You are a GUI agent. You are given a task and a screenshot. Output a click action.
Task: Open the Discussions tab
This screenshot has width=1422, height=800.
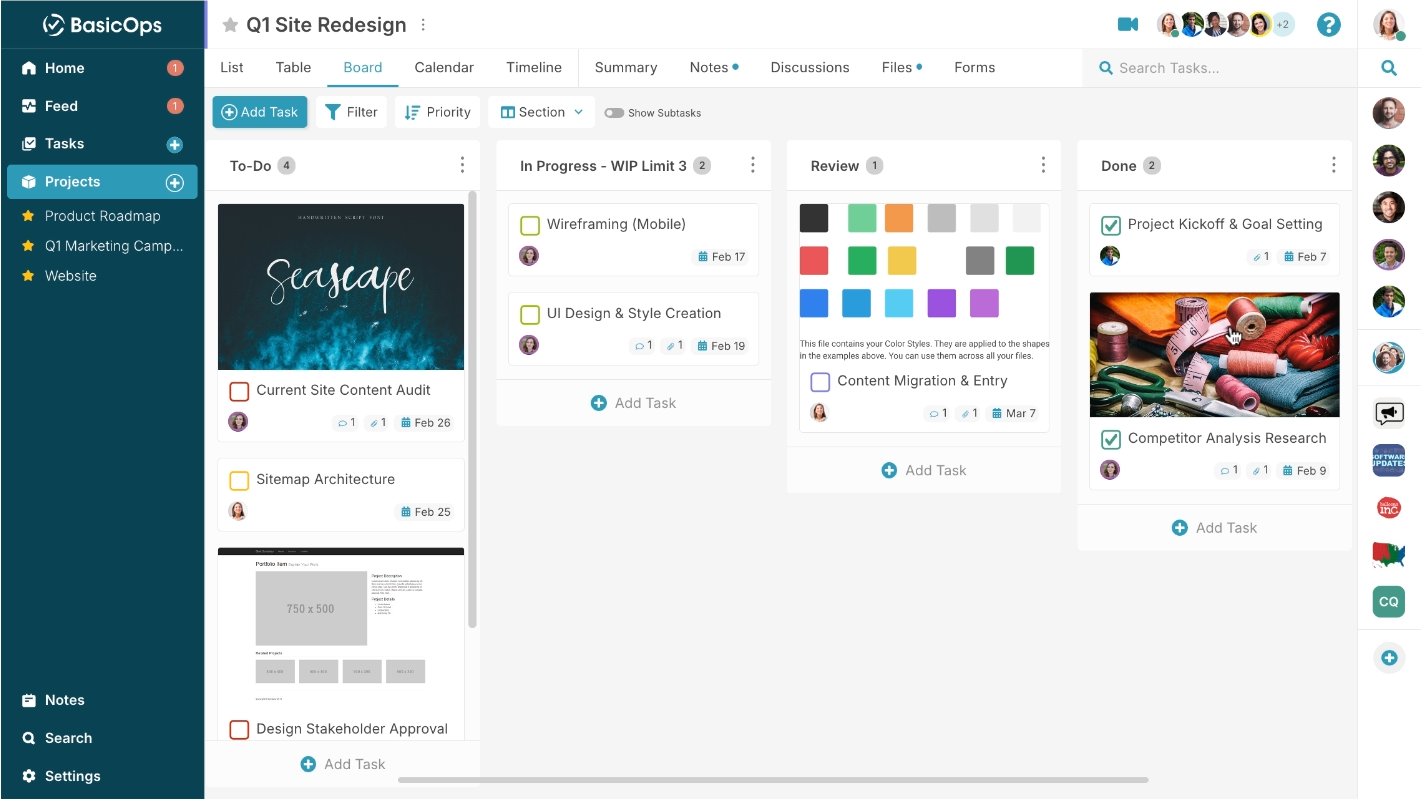coord(809,67)
